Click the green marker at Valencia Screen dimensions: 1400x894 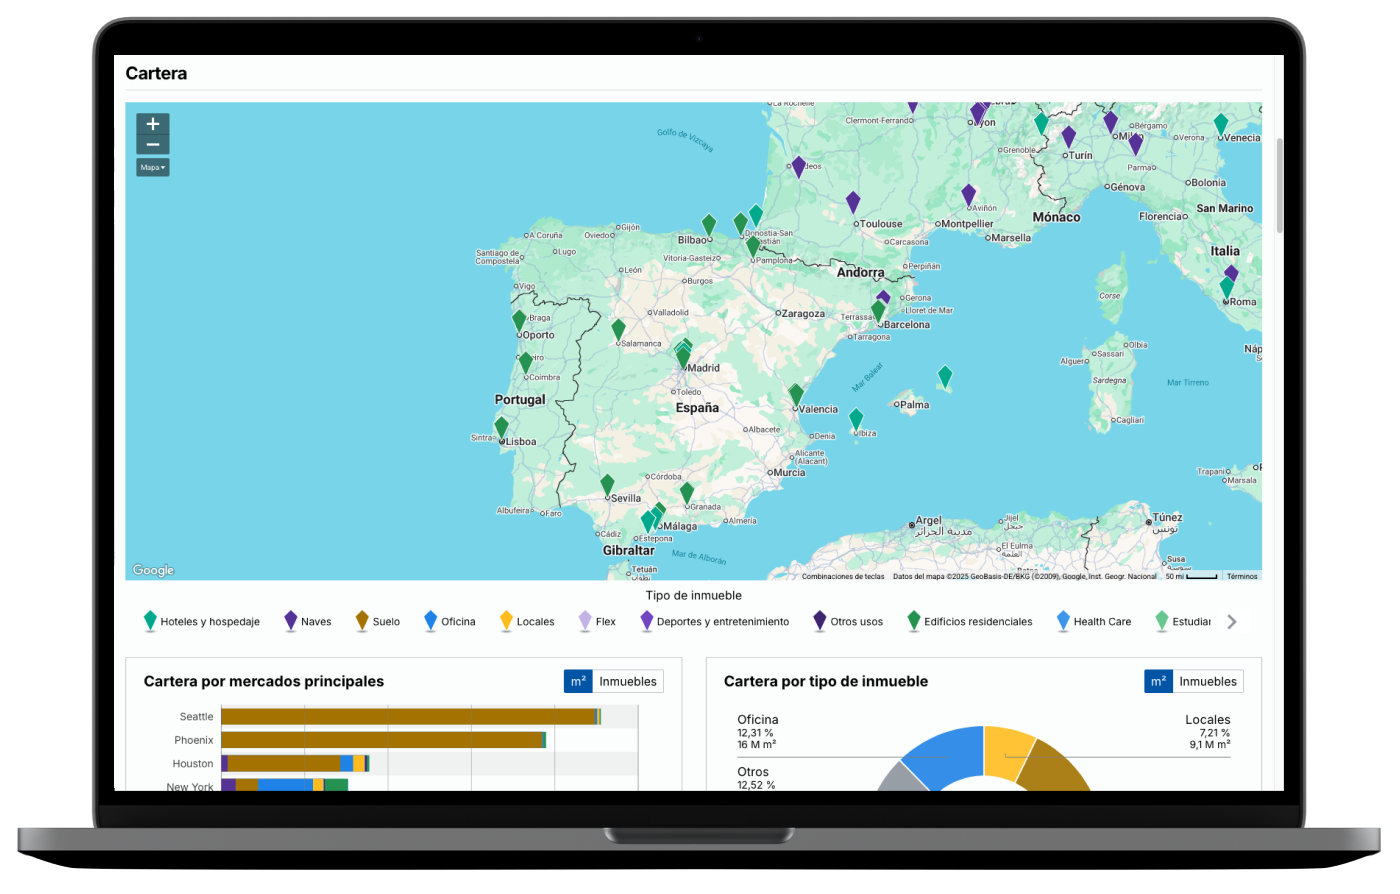tap(796, 394)
